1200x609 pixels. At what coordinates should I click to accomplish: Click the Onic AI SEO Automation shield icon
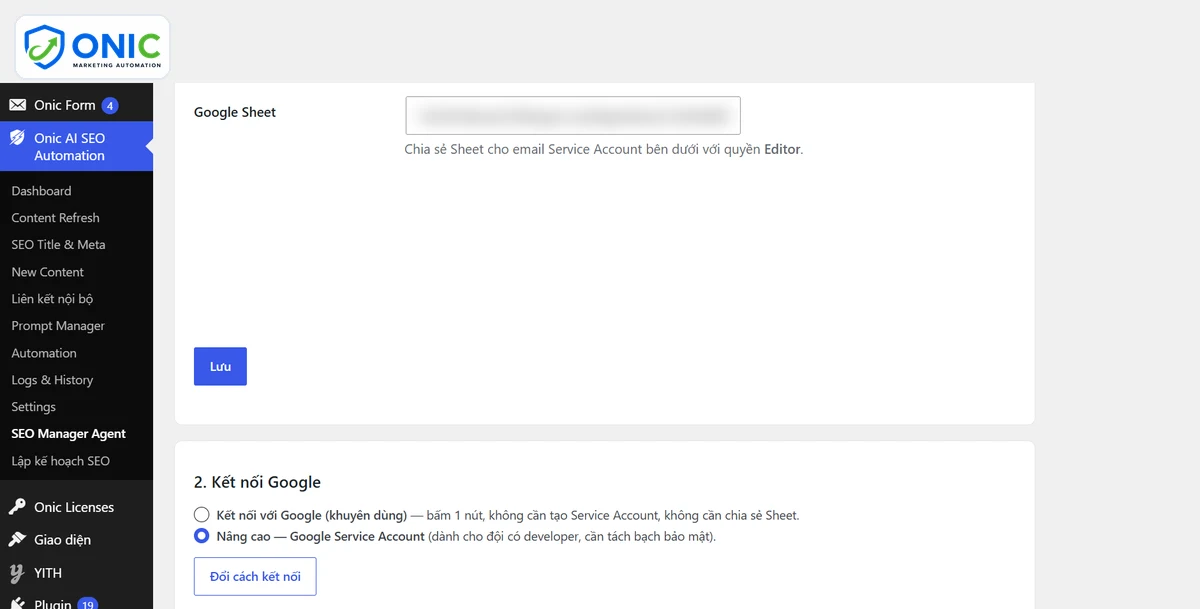pyautogui.click(x=17, y=139)
